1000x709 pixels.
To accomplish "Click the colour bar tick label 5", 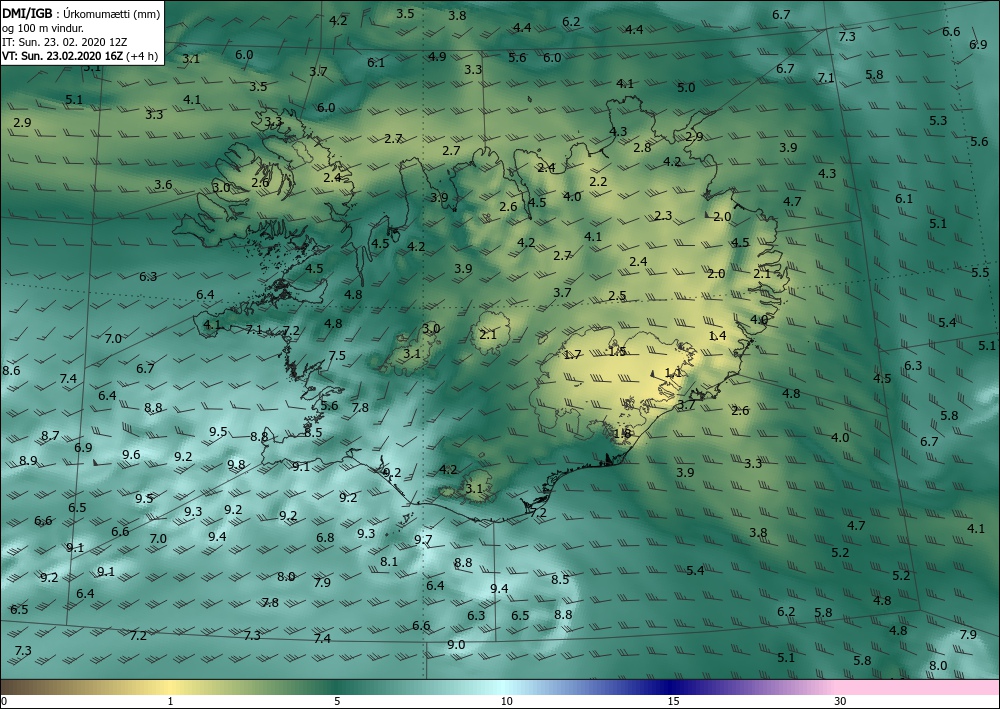I will coord(337,702).
